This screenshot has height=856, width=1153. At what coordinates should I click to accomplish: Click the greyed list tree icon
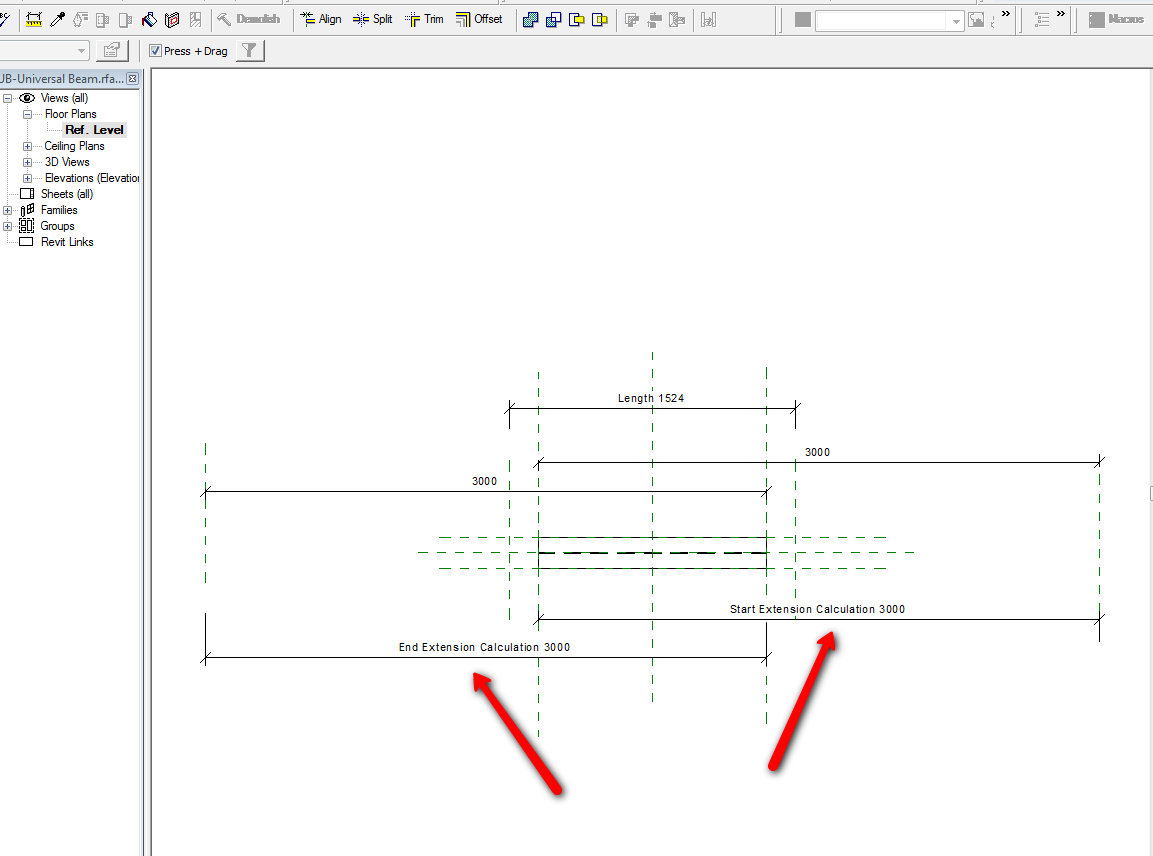click(x=1042, y=20)
